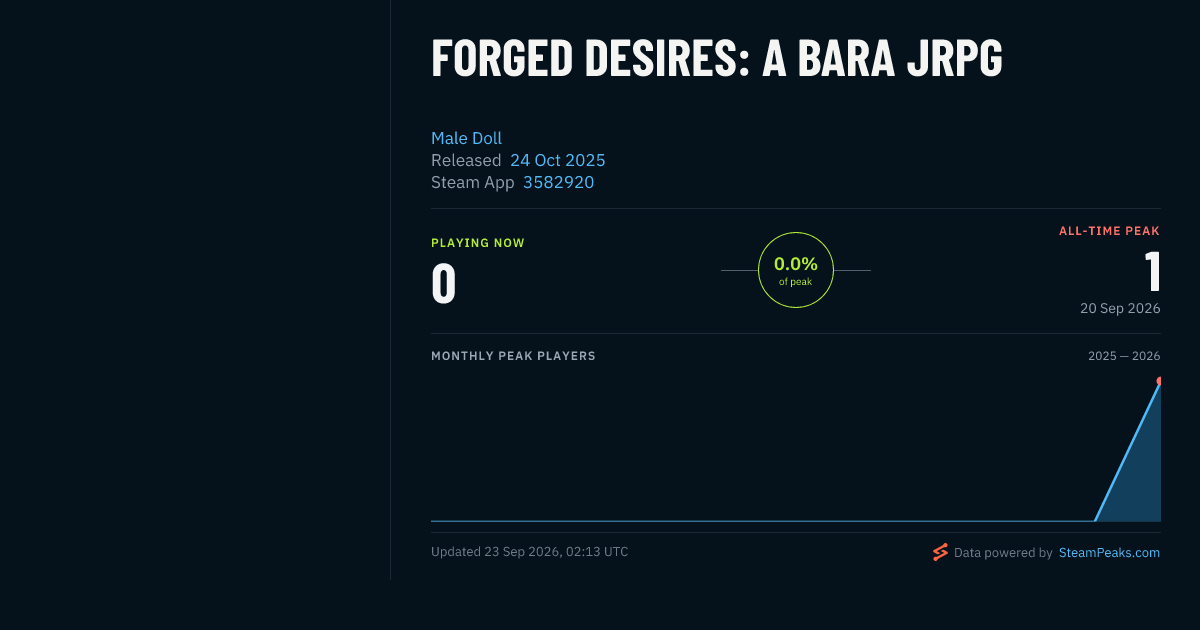Click the All-Time Peak label
The width and height of the screenshot is (1200, 630).
(1110, 231)
